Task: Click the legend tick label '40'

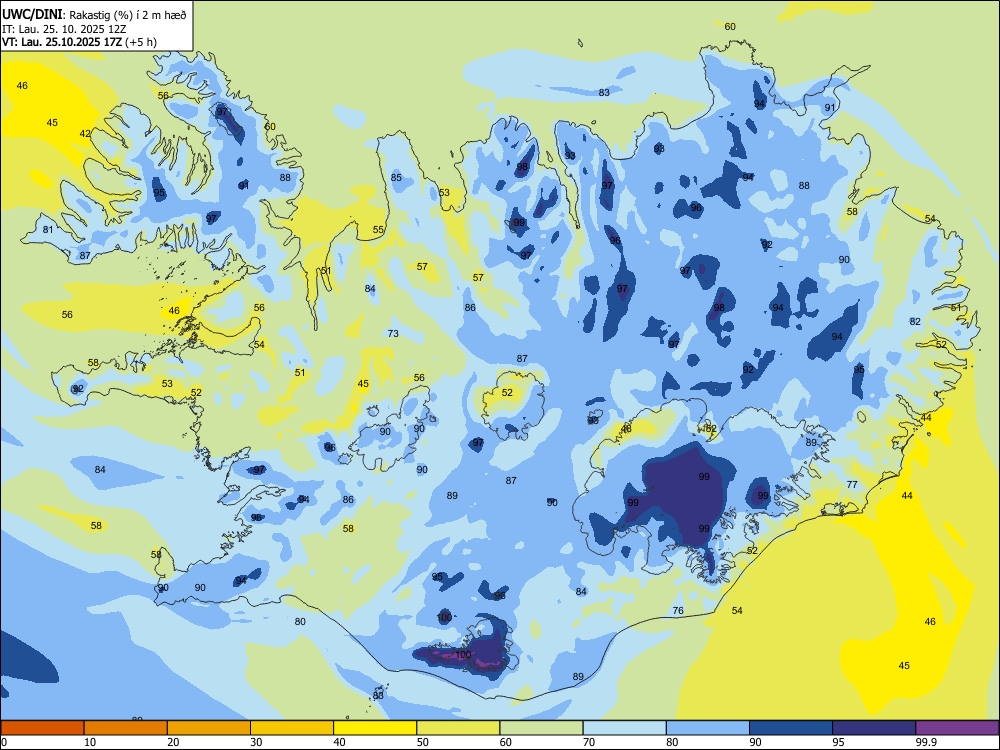Action: pos(340,742)
